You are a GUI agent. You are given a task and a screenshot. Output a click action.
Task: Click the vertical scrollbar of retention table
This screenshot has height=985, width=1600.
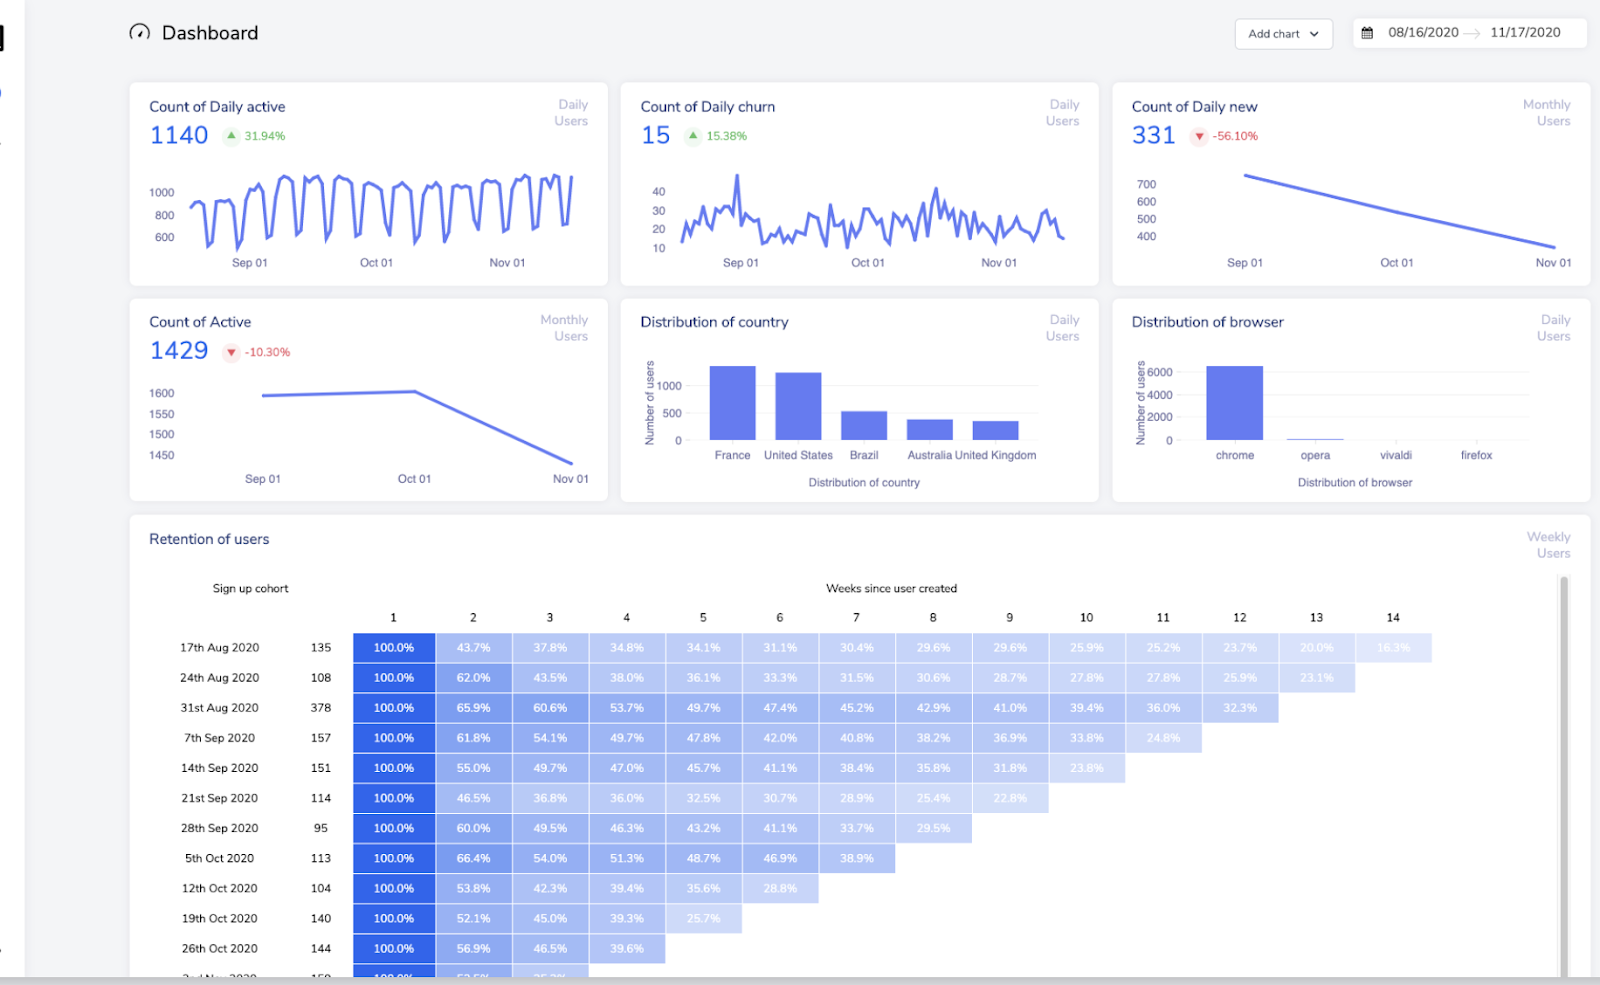tap(1564, 775)
